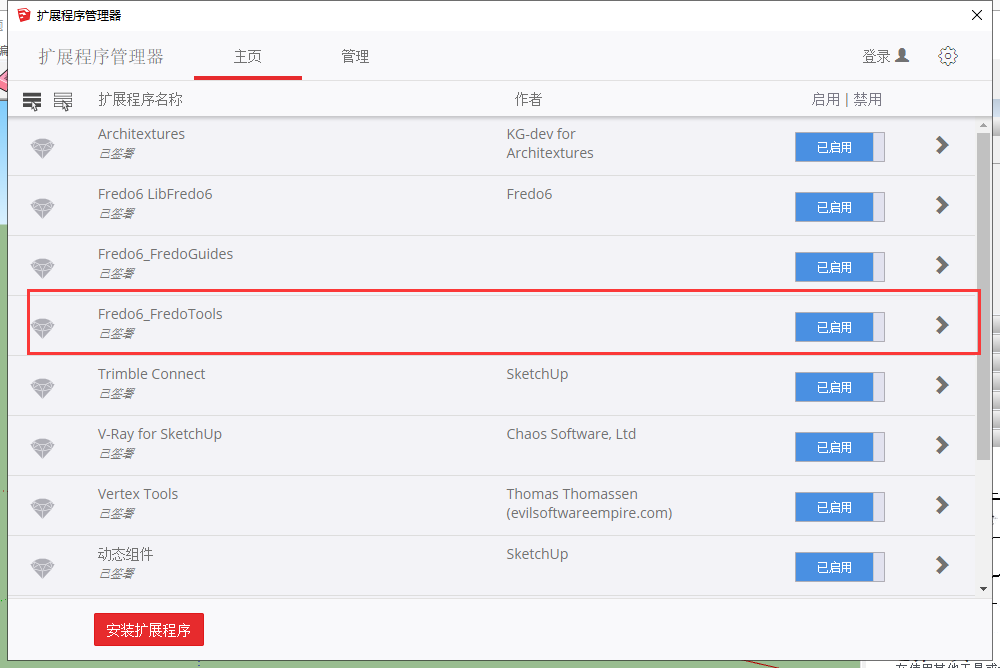Click the V-Ray for SketchUp extension icon
The image size is (1000, 668).
click(x=42, y=446)
